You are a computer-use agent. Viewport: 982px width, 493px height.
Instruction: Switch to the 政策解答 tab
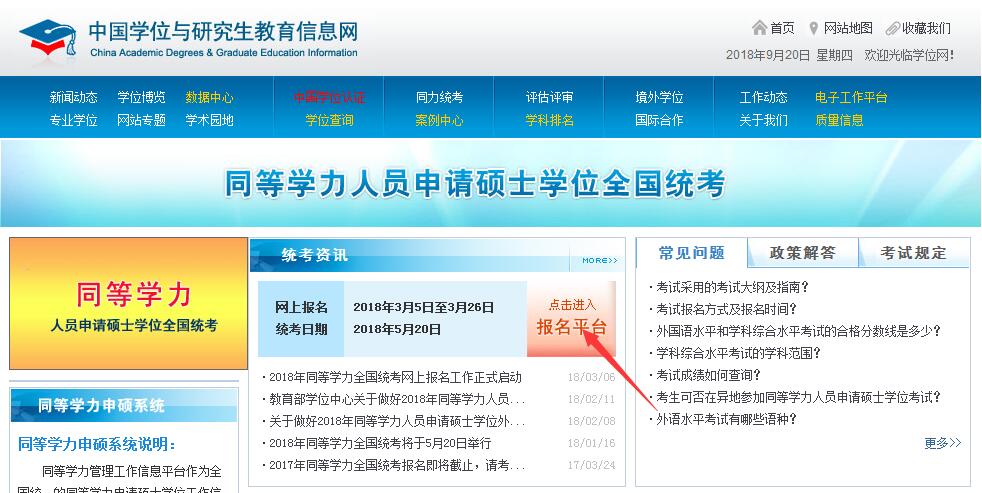tap(802, 253)
